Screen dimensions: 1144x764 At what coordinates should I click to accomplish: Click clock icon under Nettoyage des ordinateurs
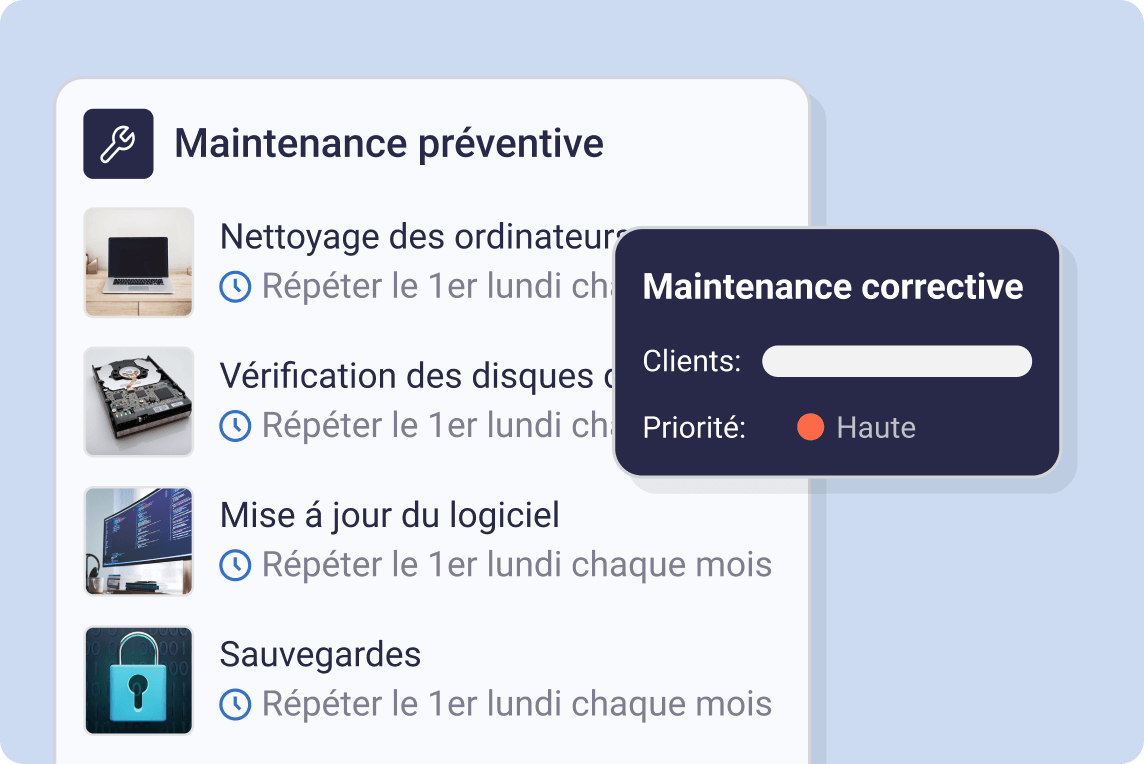pyautogui.click(x=235, y=287)
